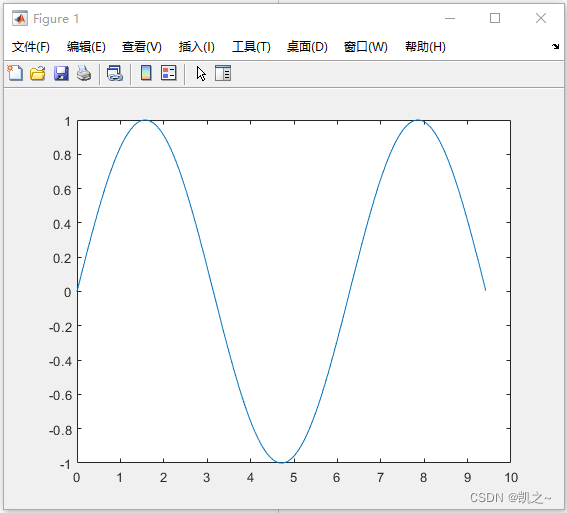Open the 窗口(W) menu
Viewport: 567px width, 513px height.
pyautogui.click(x=366, y=47)
